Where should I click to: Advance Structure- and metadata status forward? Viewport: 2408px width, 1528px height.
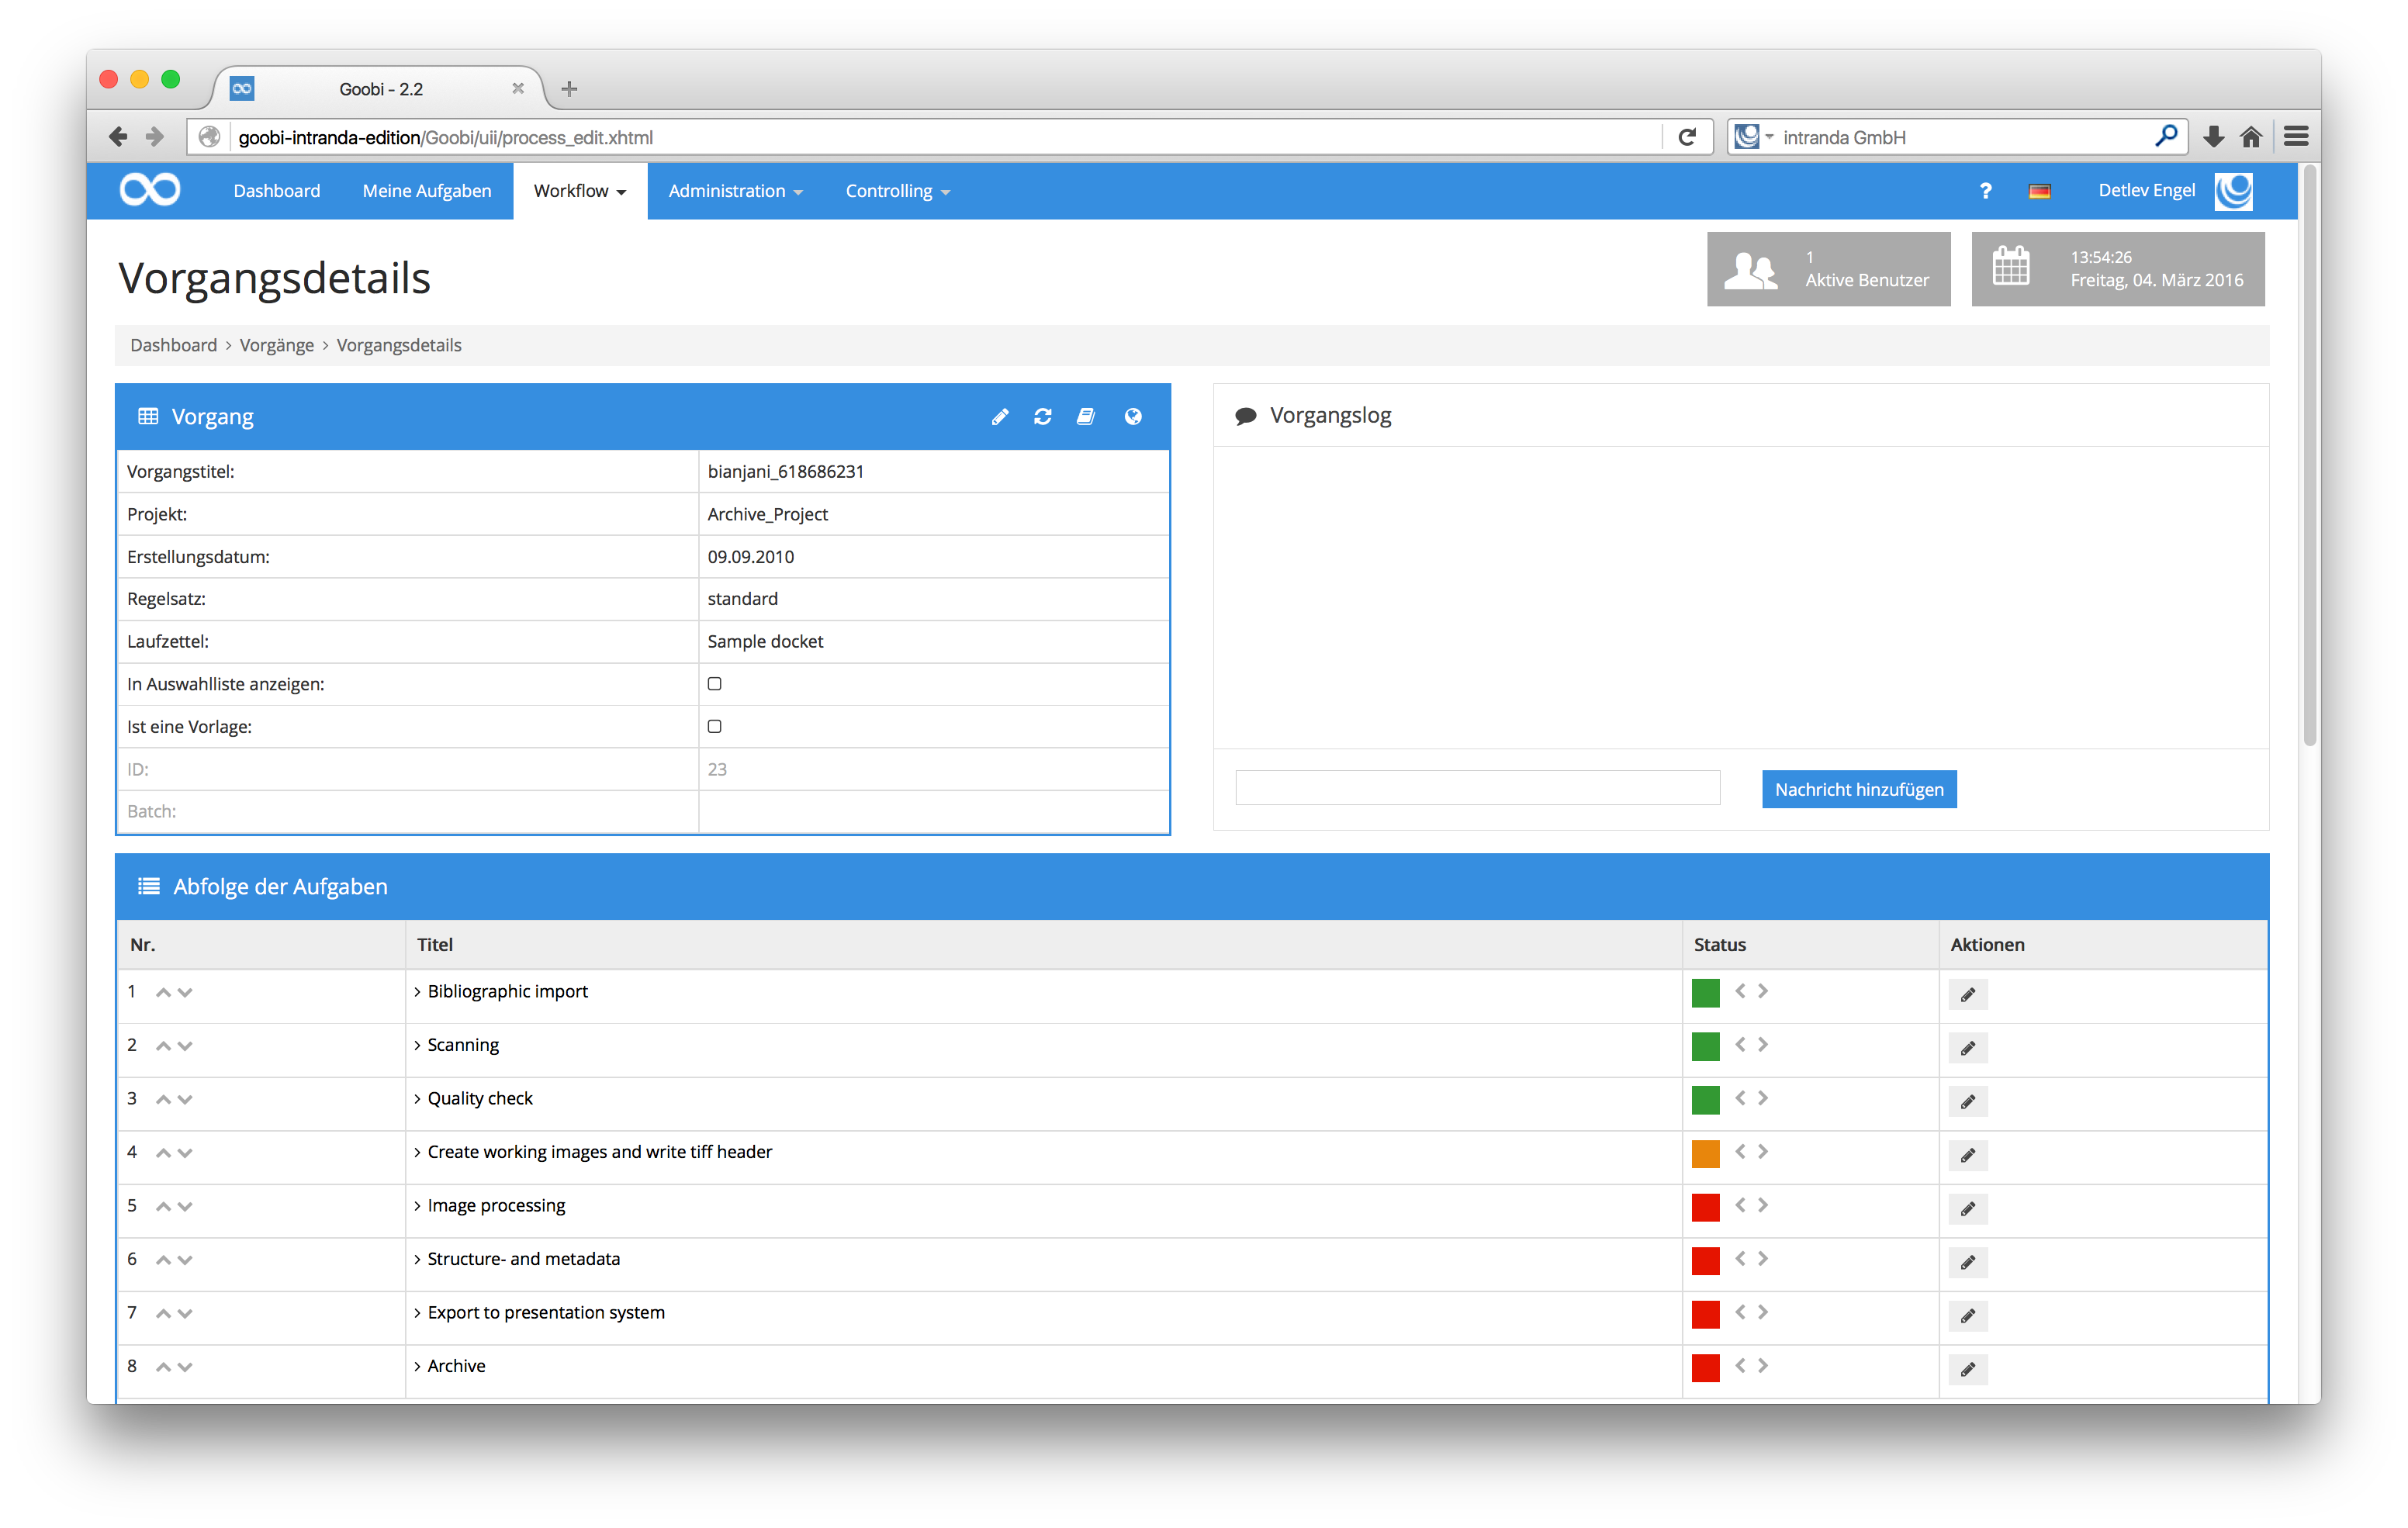click(x=1763, y=1259)
